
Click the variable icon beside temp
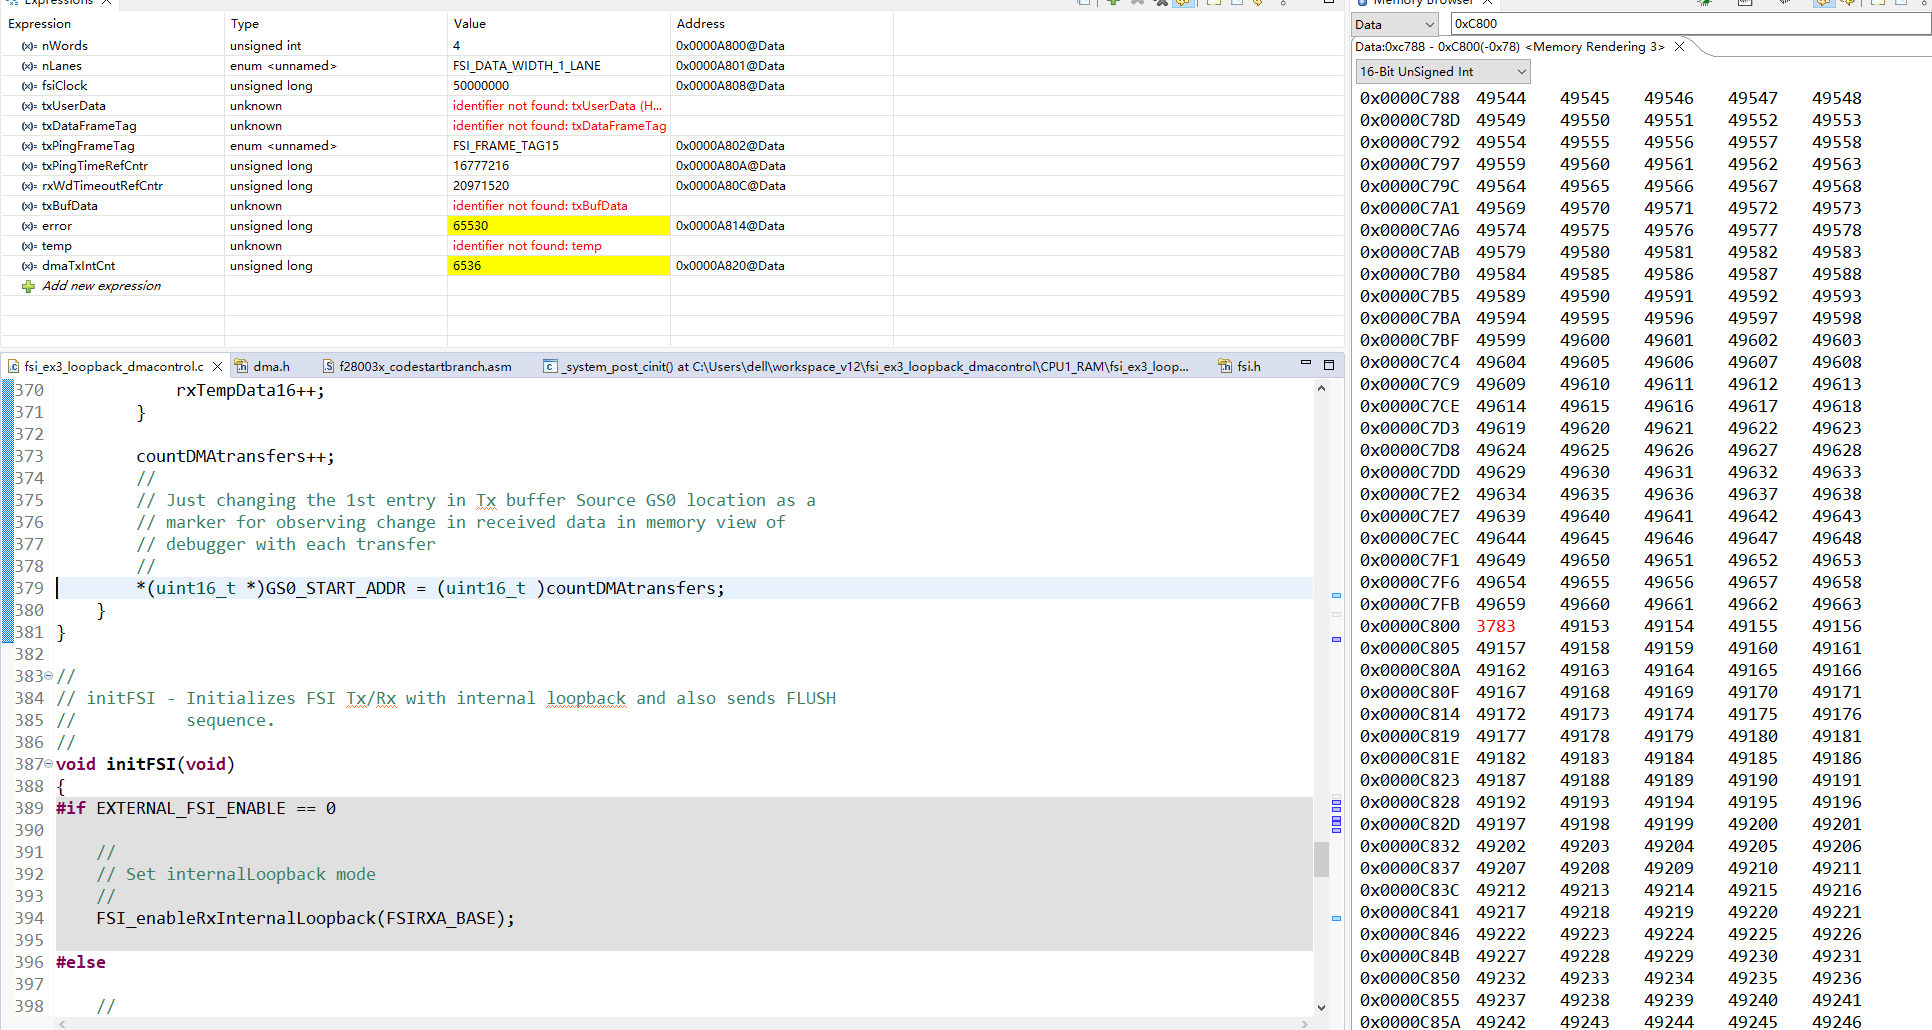click(x=29, y=246)
